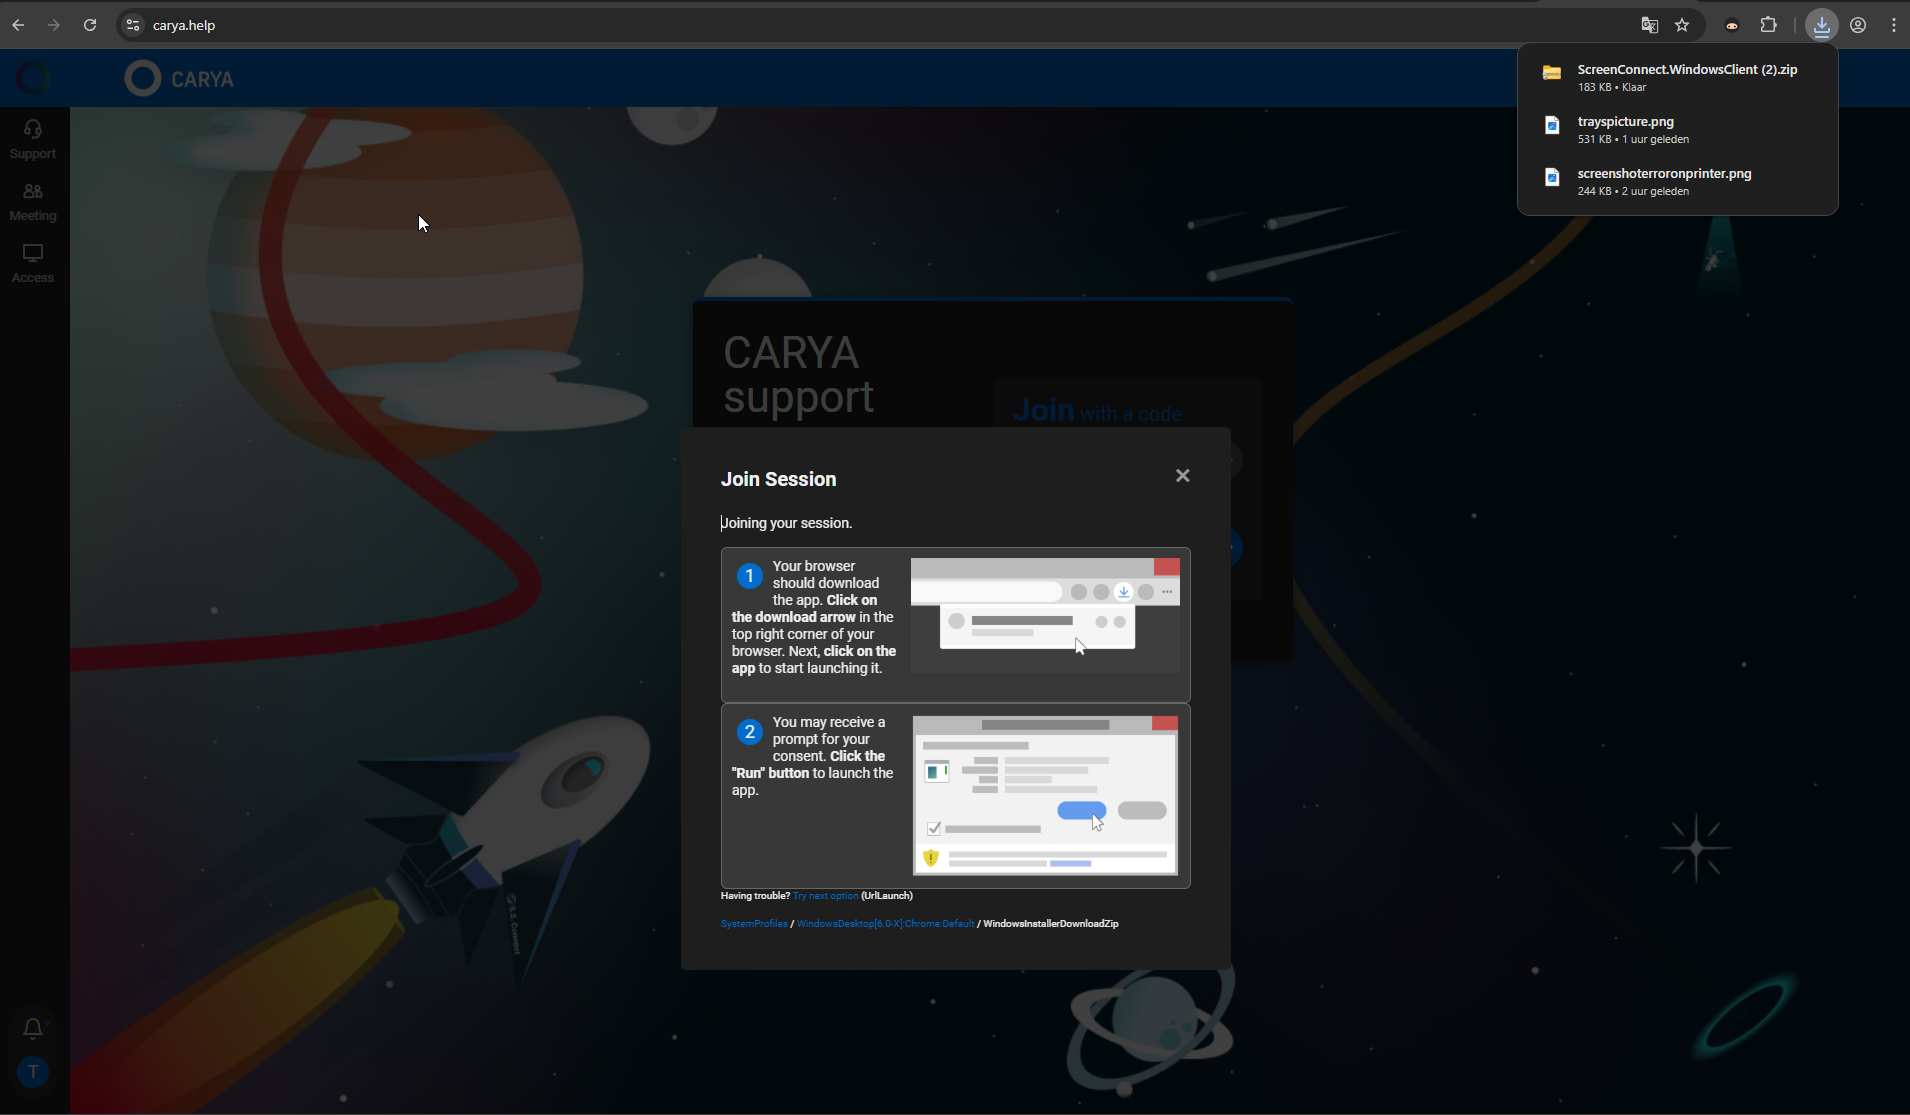Screen dimensions: 1910x1115
Task: Go back to the previous page
Action: tap(18, 25)
